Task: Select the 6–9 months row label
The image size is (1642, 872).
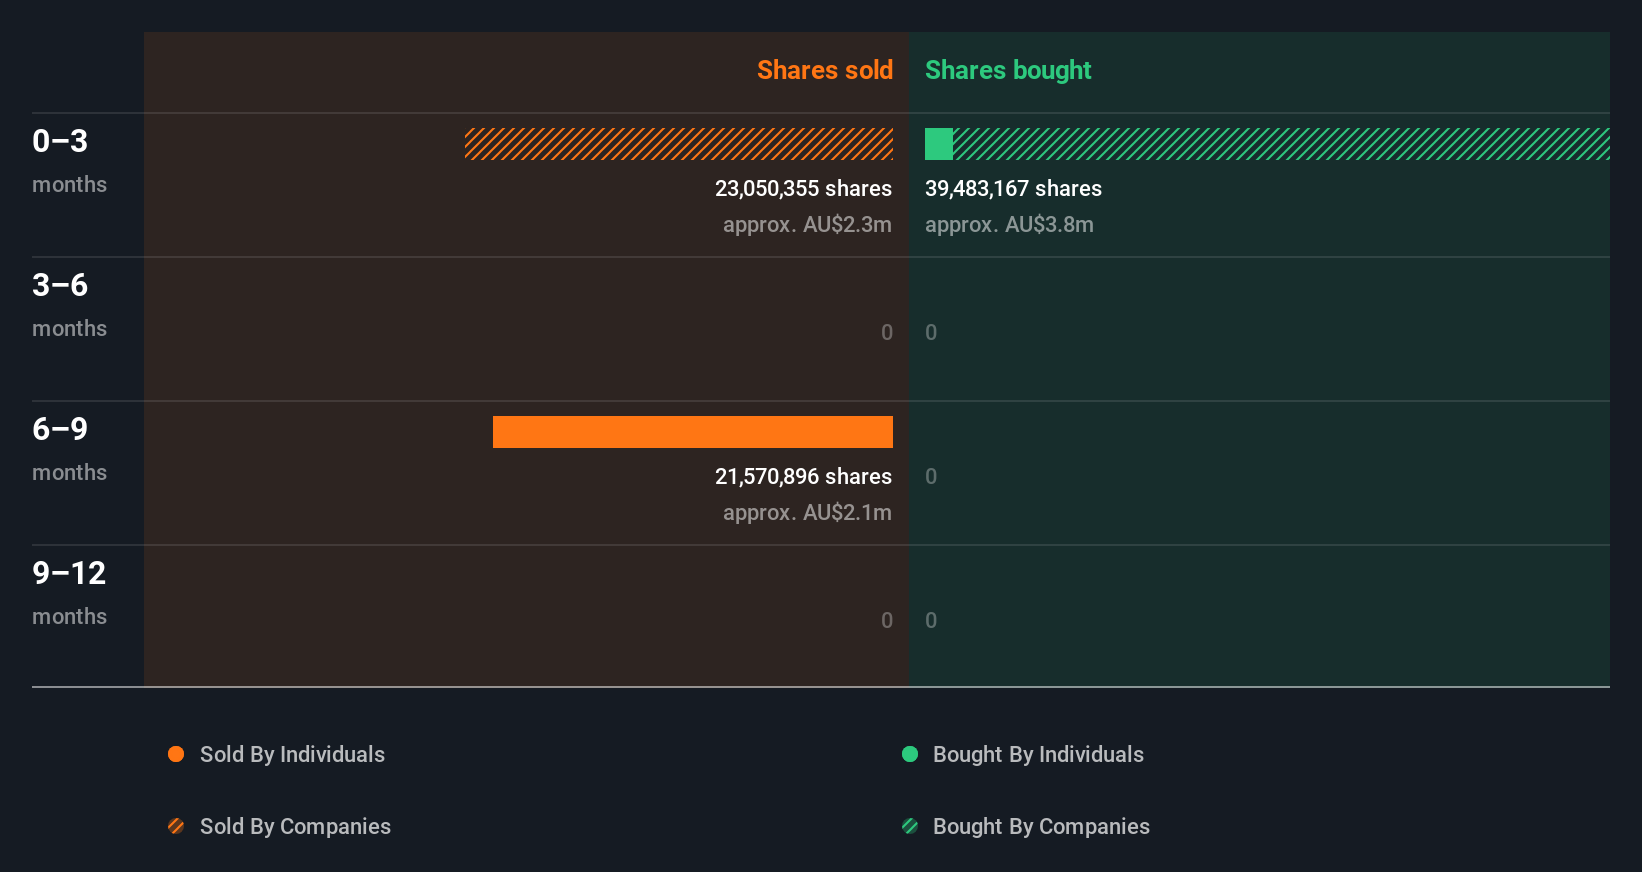Action: coord(69,448)
